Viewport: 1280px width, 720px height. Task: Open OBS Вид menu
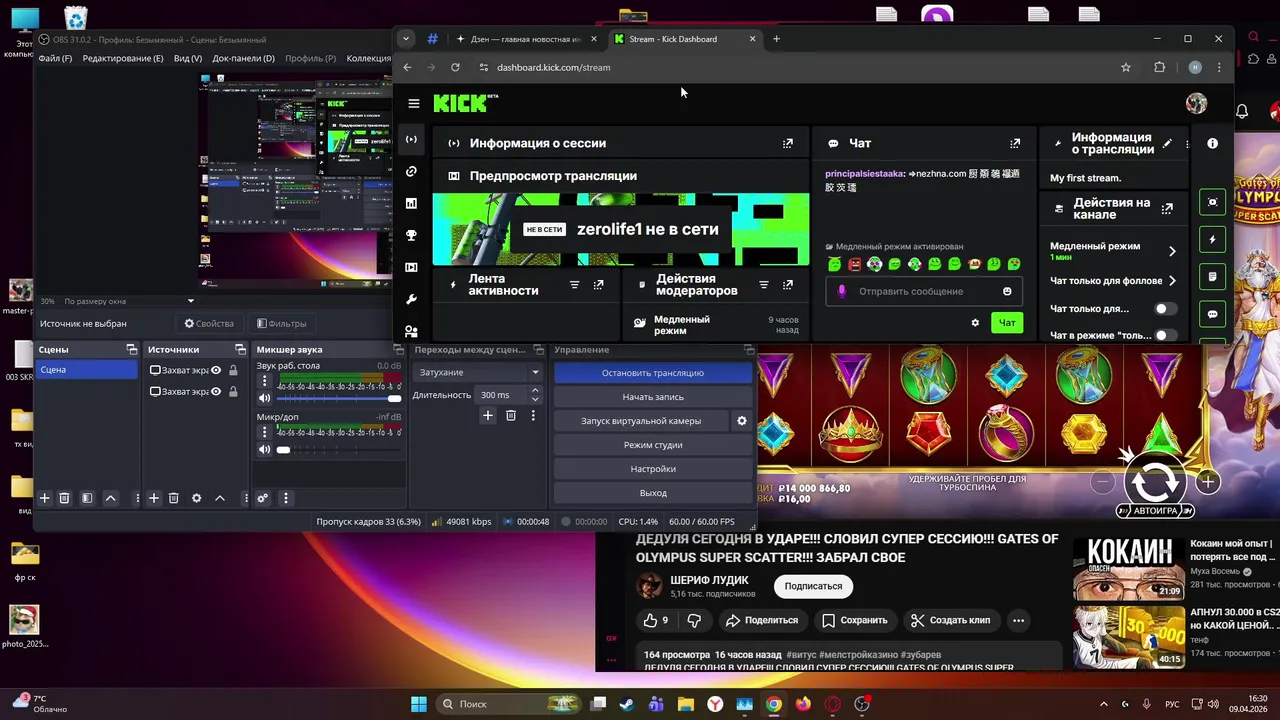tap(188, 58)
